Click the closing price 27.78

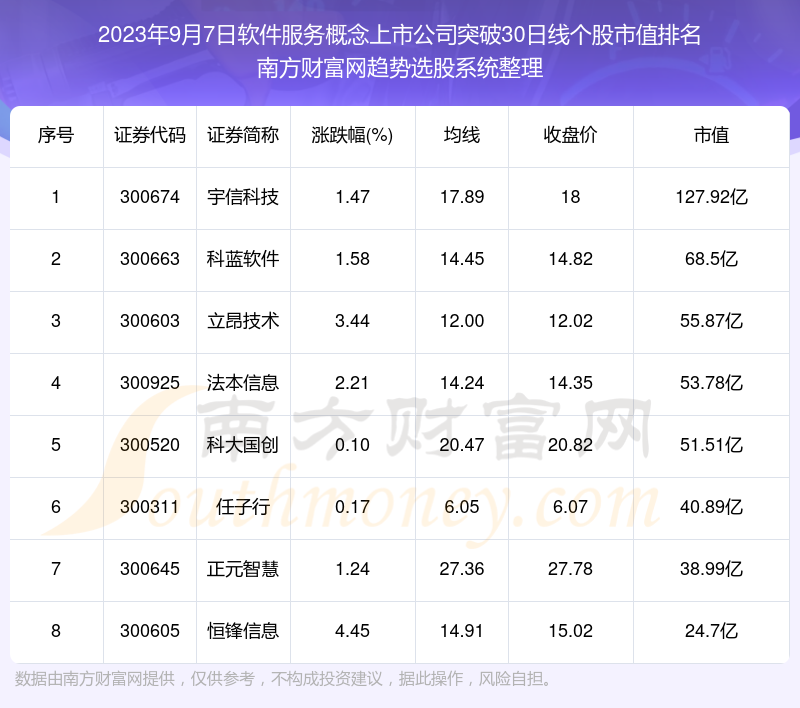point(570,569)
